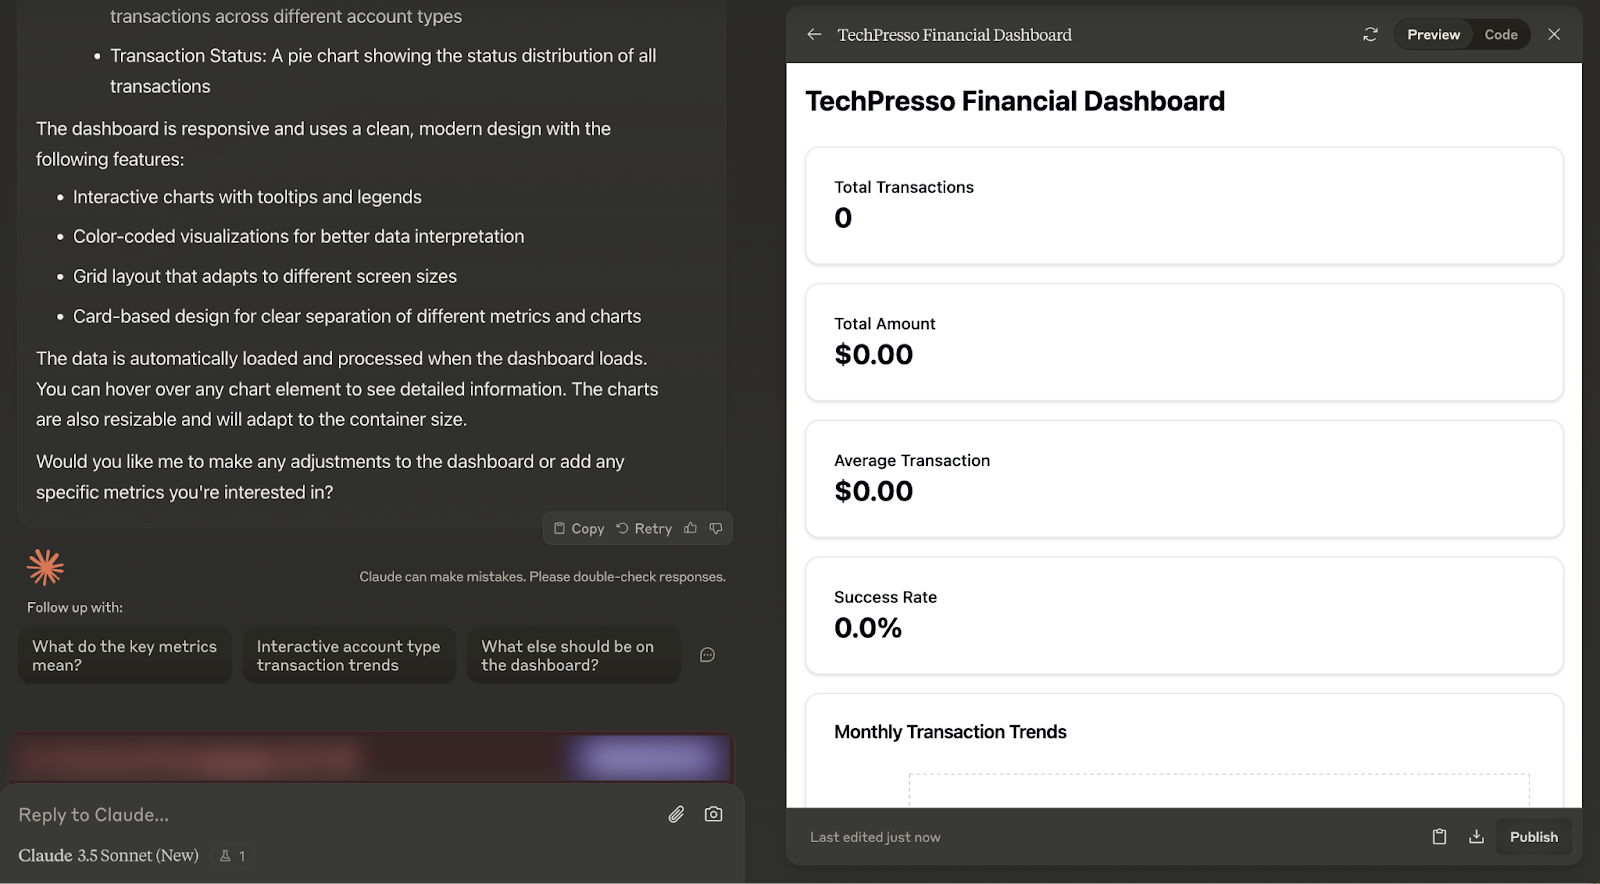Click the Monthly Transaction Trends heading
This screenshot has width=1600, height=884.
(950, 732)
